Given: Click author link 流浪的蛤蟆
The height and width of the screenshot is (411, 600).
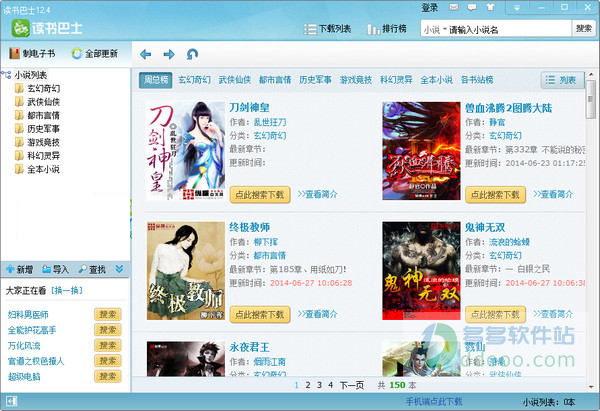Looking at the screenshot, I should coord(509,242).
